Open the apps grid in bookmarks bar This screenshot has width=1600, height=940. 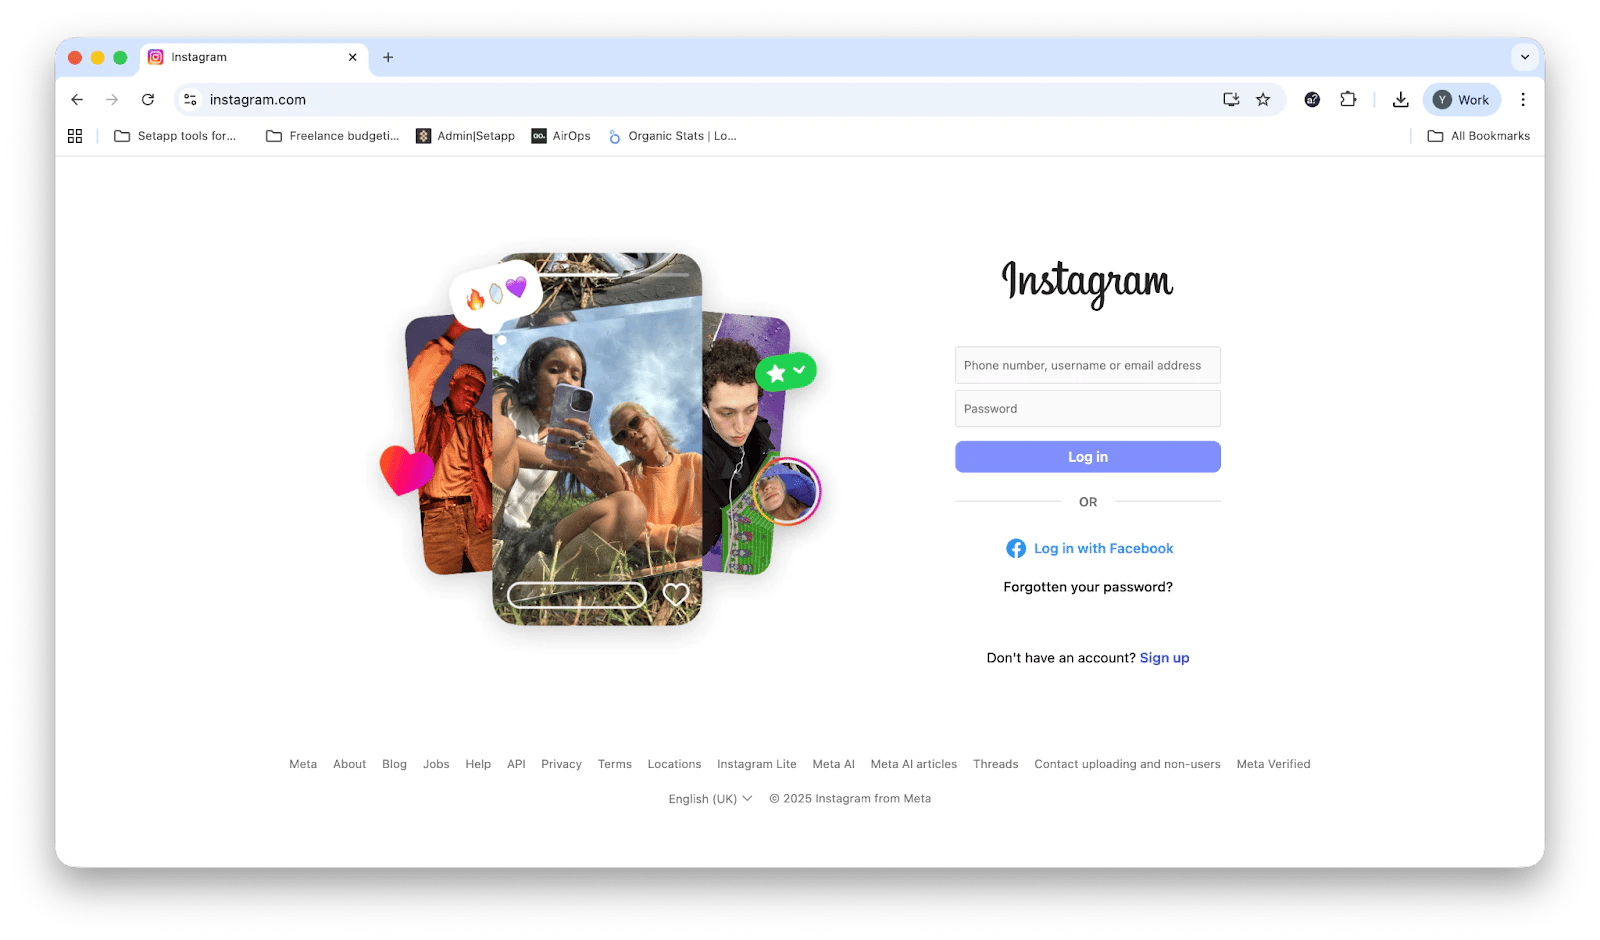tap(75, 136)
